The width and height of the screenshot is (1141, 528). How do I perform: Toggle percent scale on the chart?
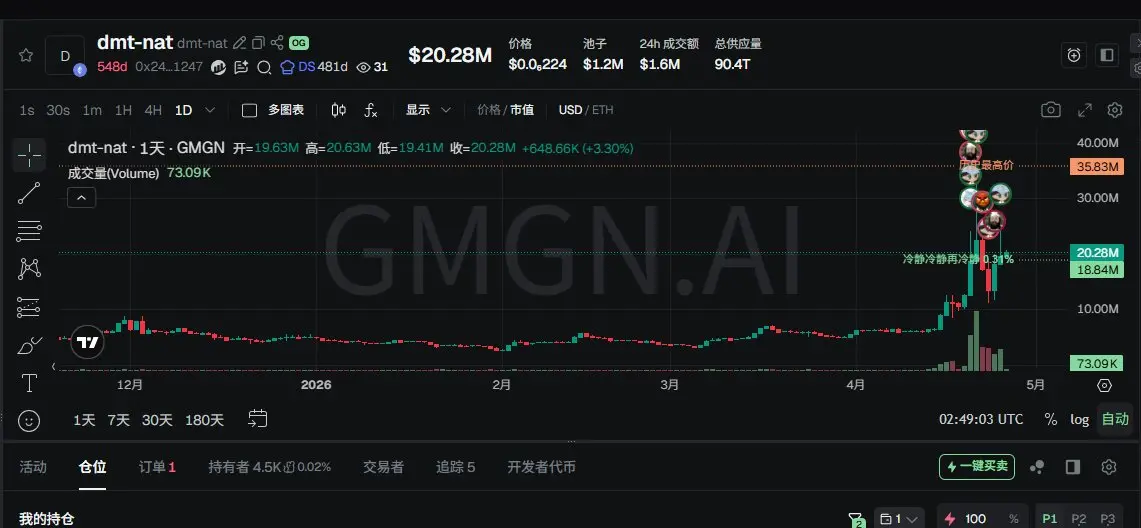[1051, 419]
